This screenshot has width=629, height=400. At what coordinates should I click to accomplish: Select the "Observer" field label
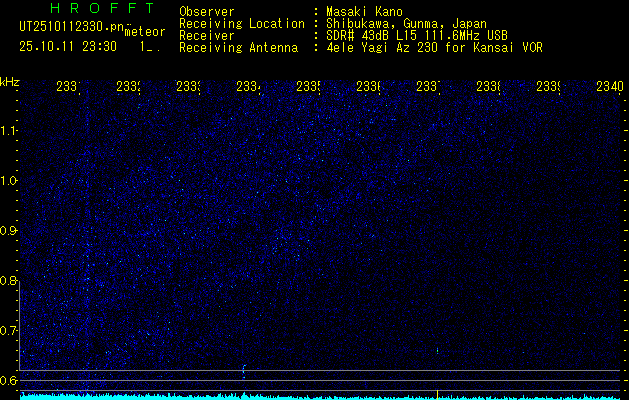(207, 12)
